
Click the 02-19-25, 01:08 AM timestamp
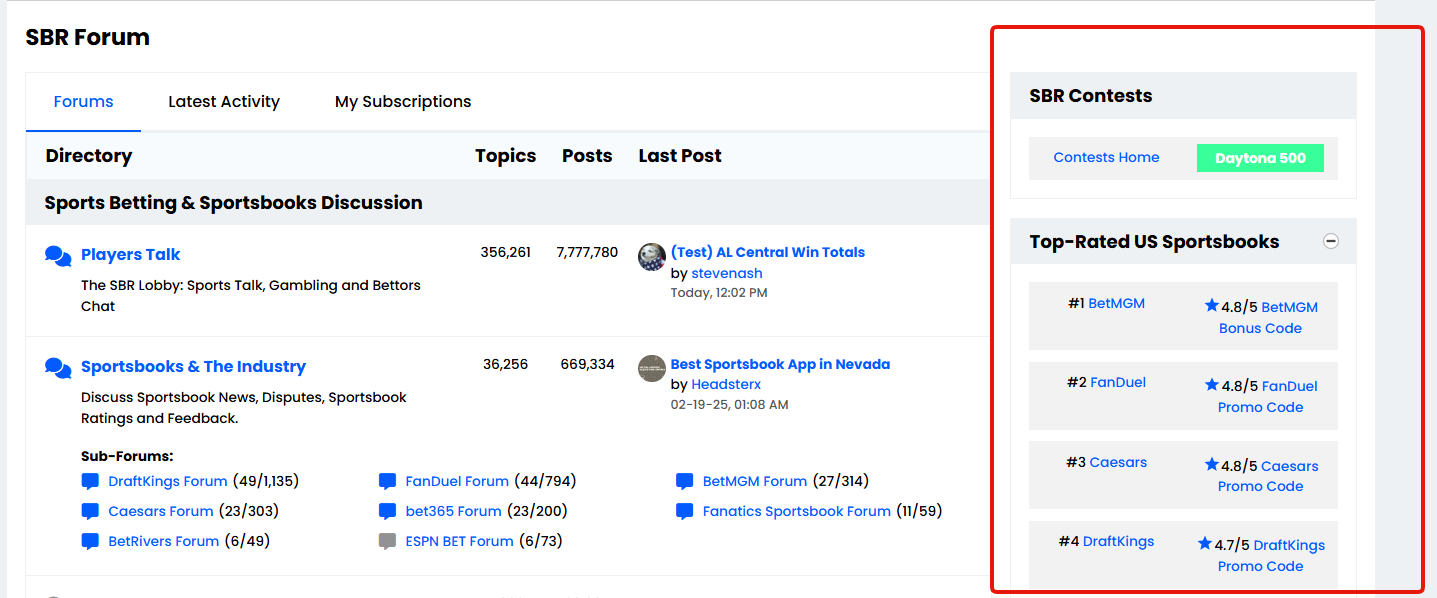[729, 405]
